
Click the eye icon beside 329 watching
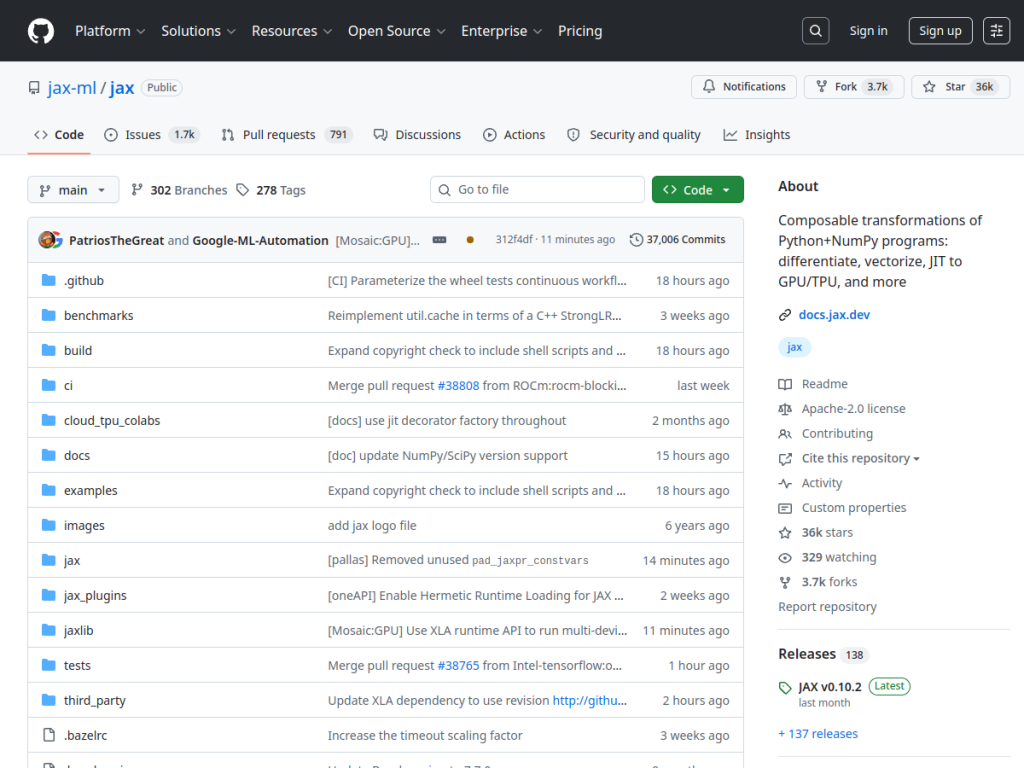785,558
